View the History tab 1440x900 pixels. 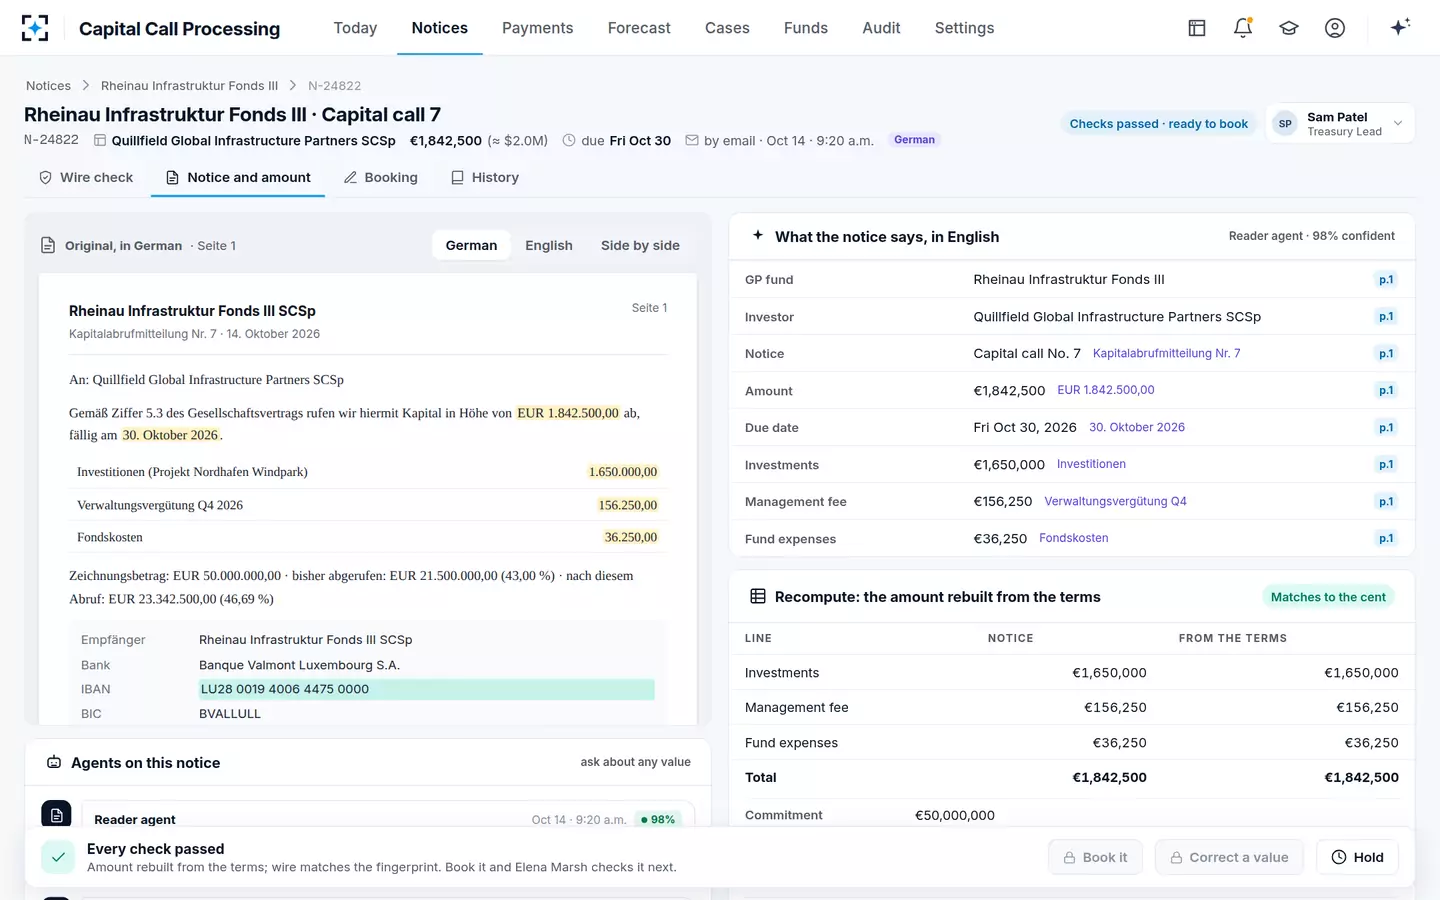coord(485,178)
